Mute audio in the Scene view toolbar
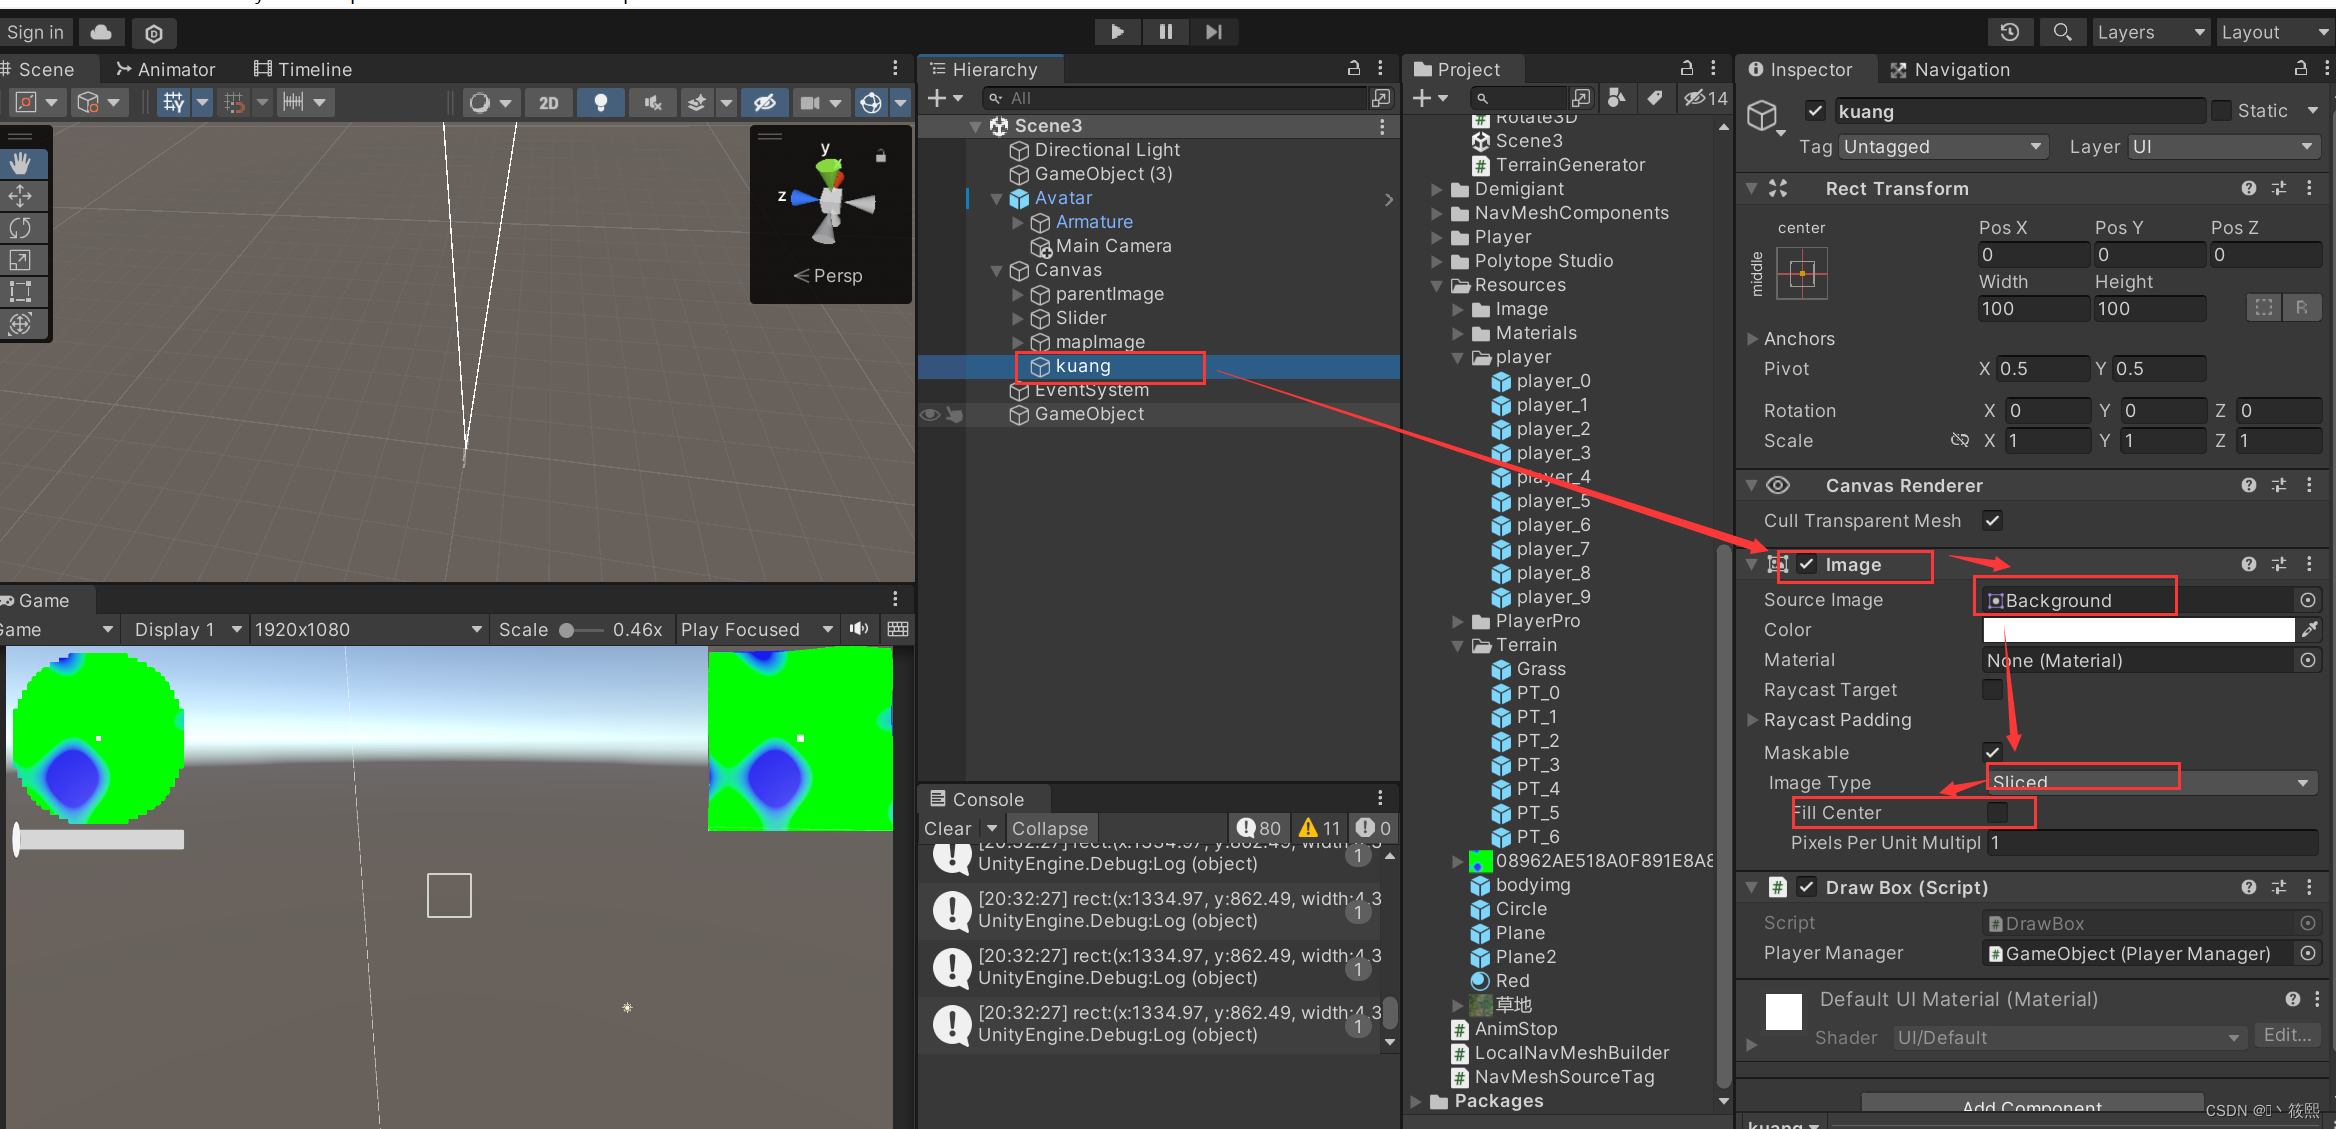This screenshot has width=2336, height=1129. point(652,102)
